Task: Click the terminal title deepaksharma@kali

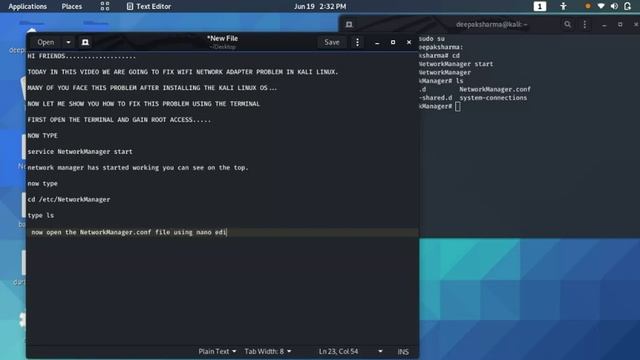Action: [x=491, y=24]
